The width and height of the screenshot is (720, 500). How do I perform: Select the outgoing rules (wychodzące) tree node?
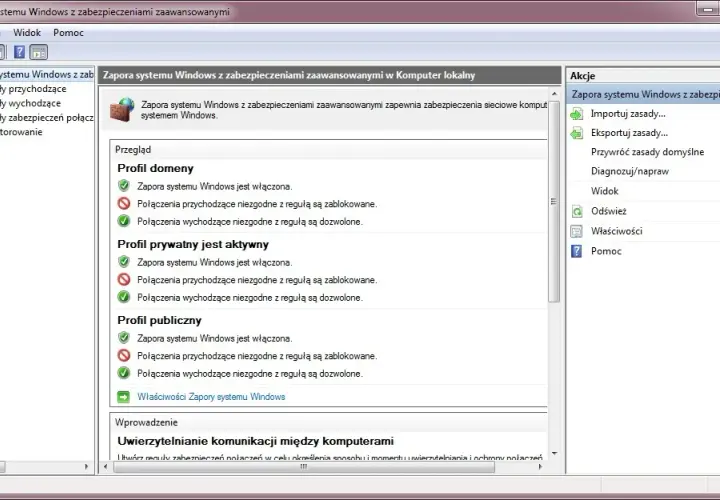pyautogui.click(x=30, y=103)
